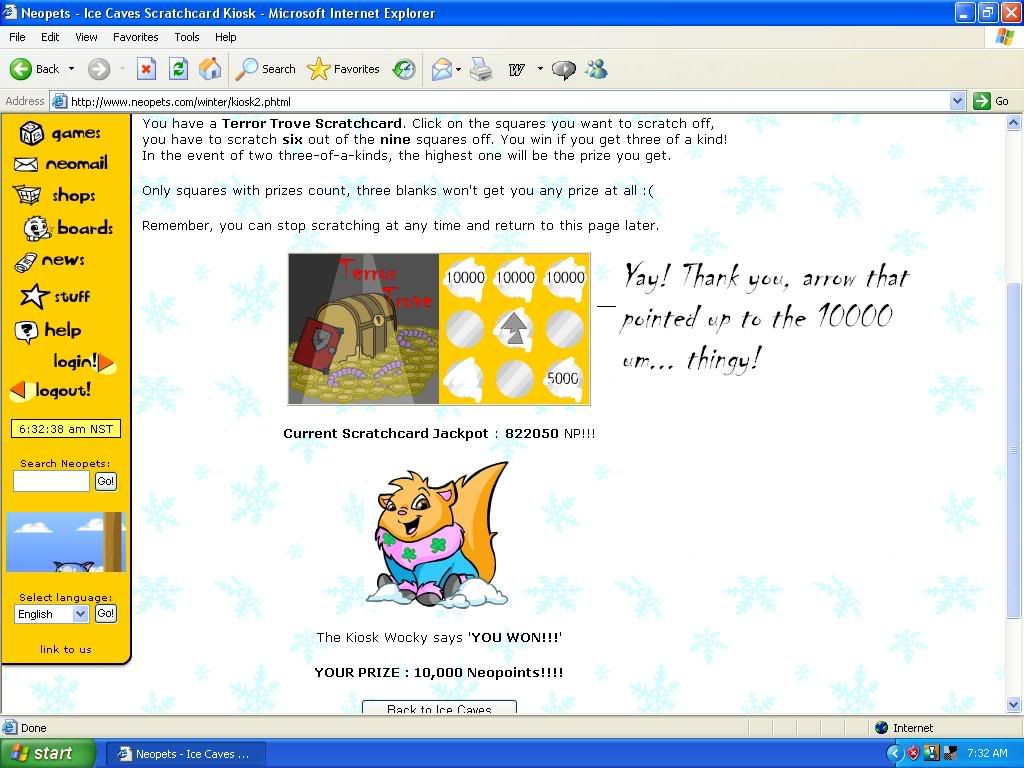Open the Discuss speech bubble icon
Viewport: 1024px width, 768px height.
[564, 69]
